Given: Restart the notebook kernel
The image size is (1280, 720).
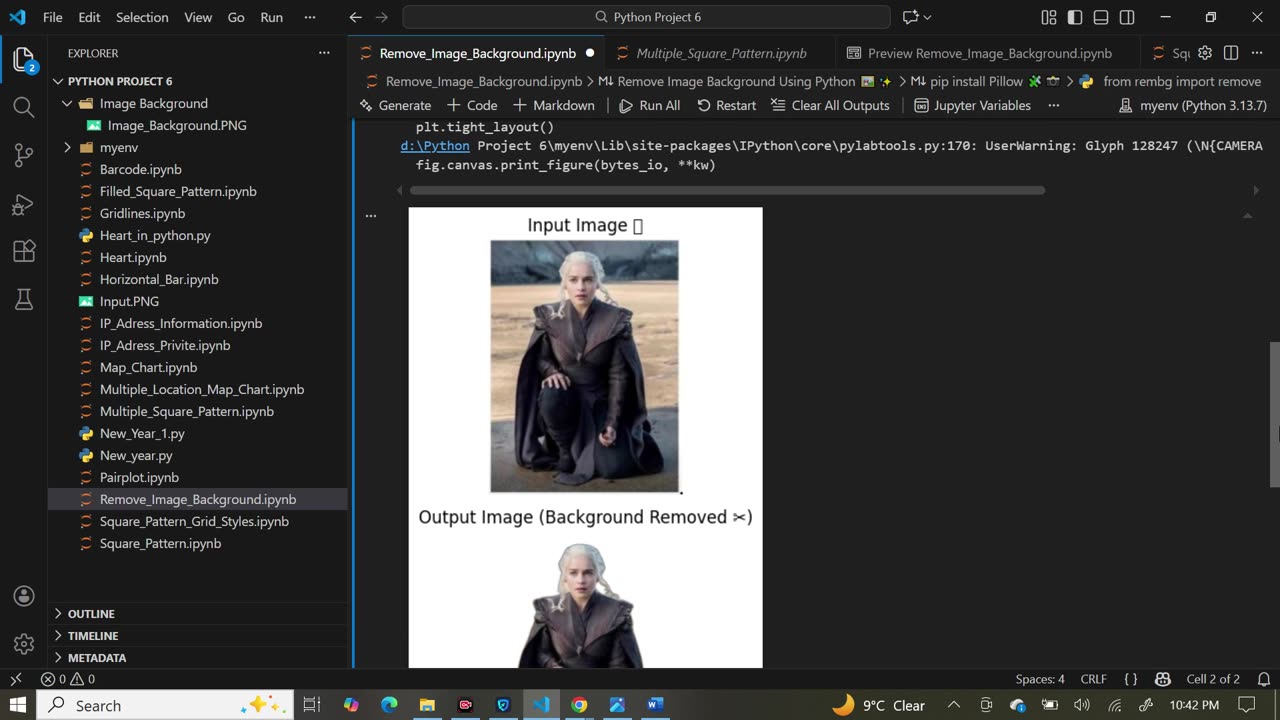Looking at the screenshot, I should [726, 105].
